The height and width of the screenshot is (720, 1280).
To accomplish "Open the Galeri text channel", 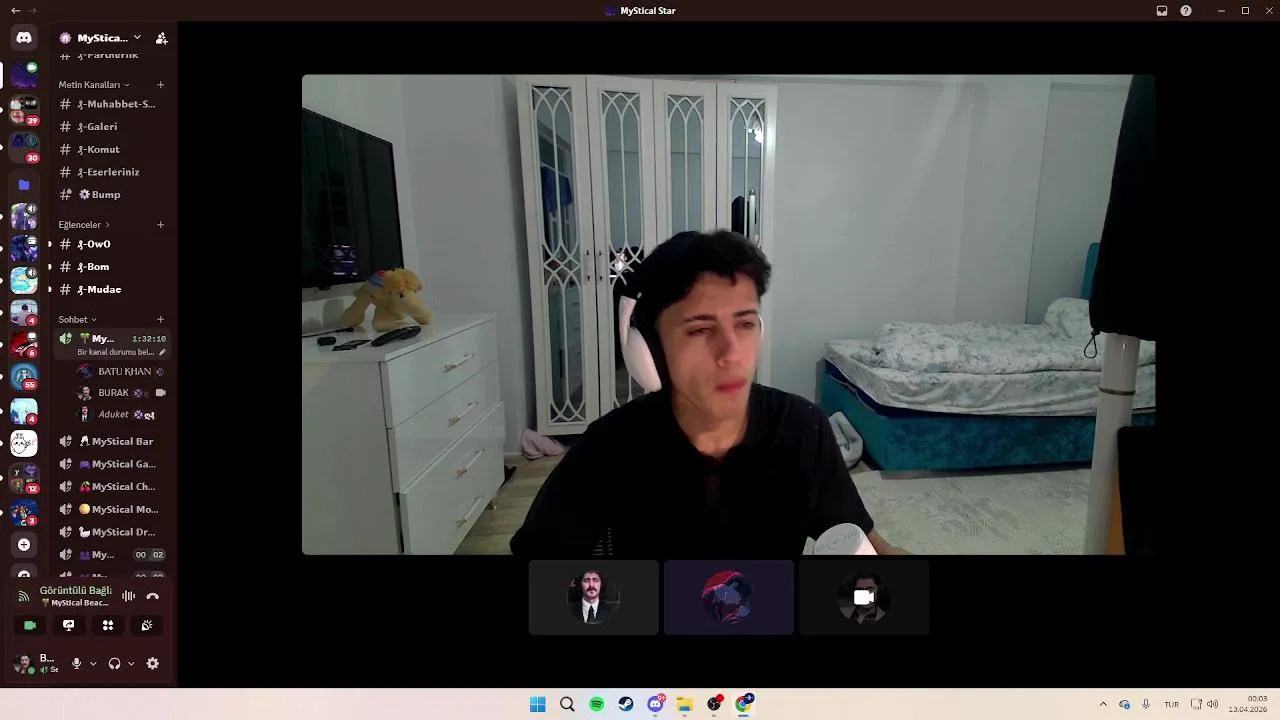I will 112,127.
